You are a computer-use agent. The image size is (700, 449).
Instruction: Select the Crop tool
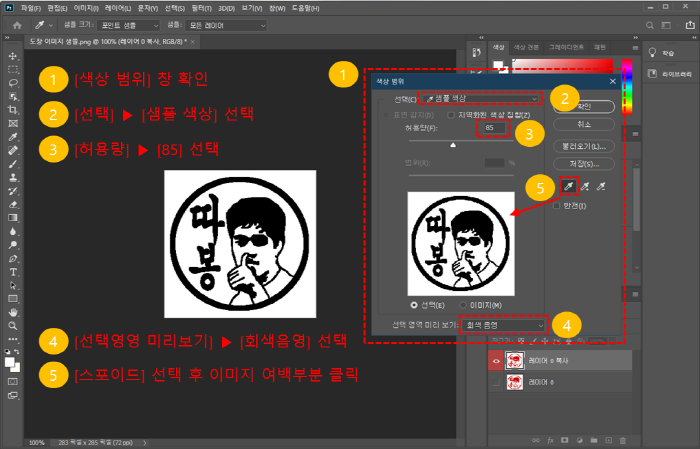pos(13,110)
